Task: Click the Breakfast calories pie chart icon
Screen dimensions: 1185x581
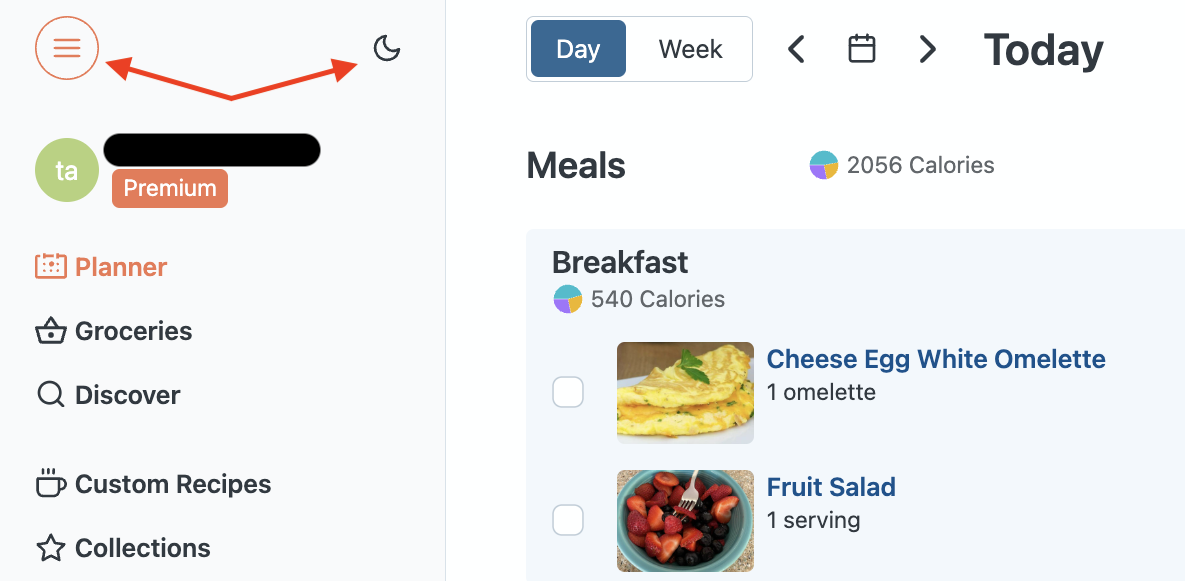Action: point(567,299)
